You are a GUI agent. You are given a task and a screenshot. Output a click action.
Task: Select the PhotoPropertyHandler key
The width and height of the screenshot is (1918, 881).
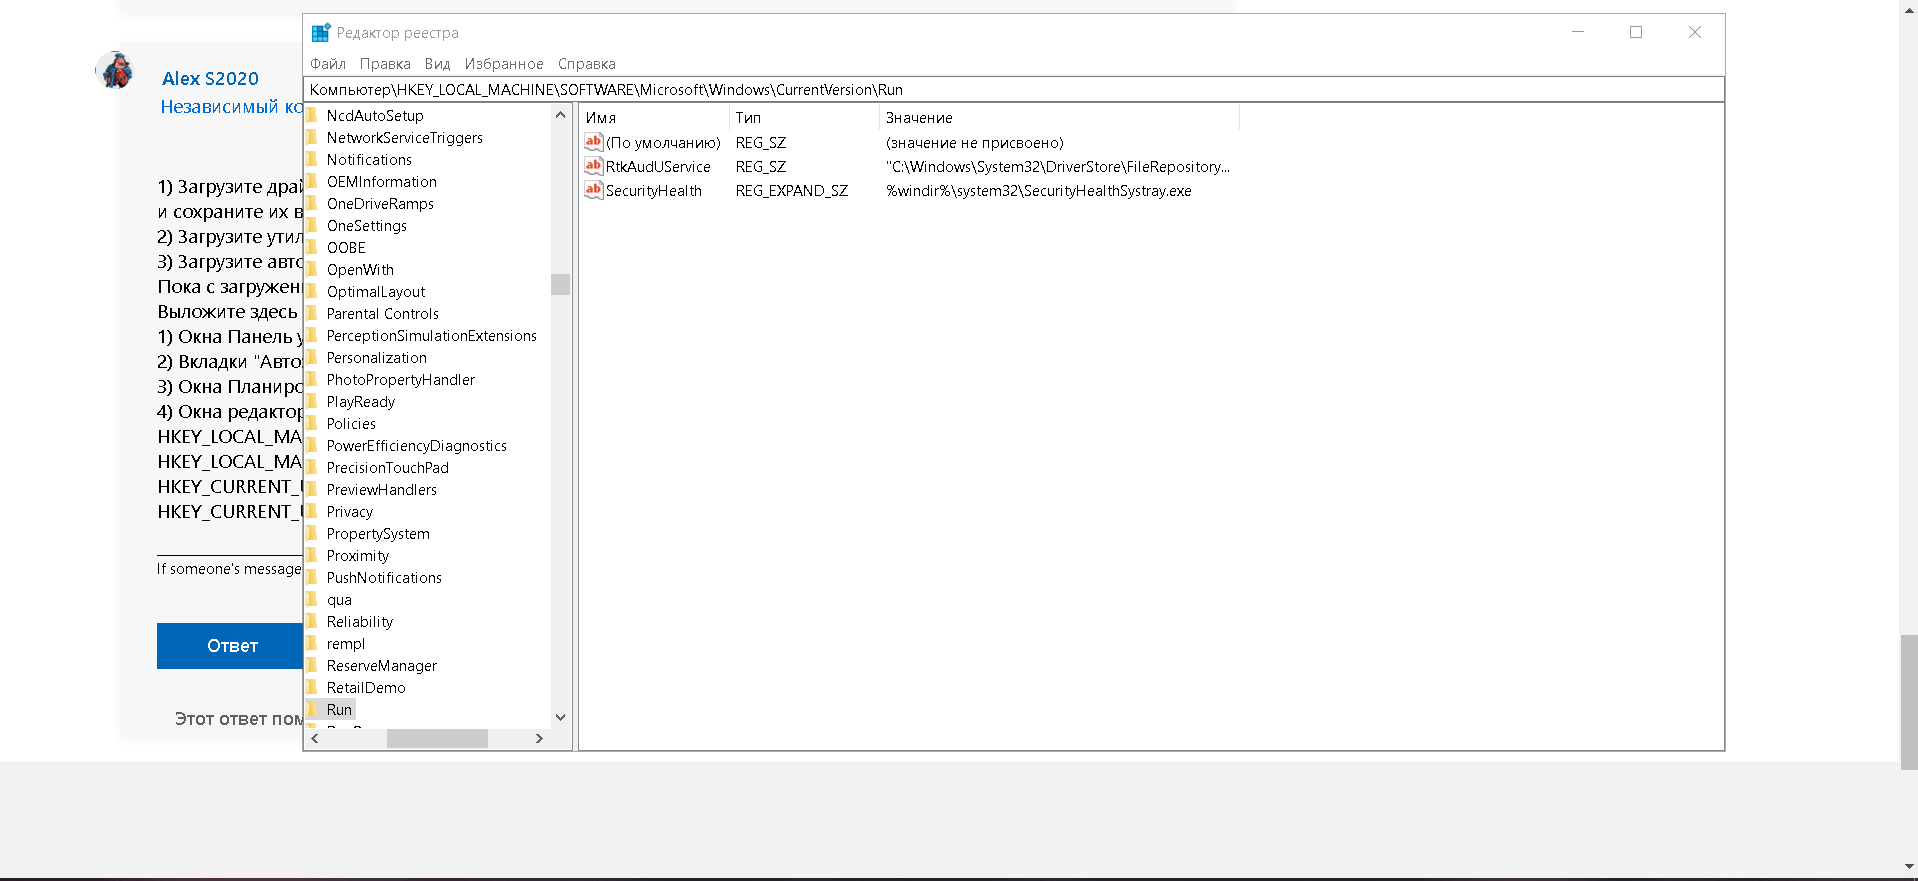400,380
